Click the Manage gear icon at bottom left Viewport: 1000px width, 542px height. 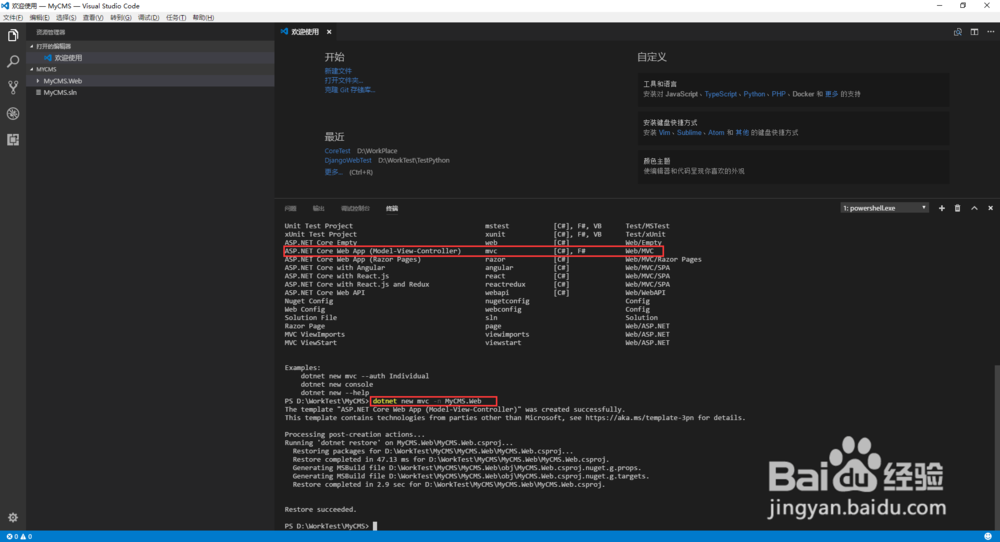[13, 518]
